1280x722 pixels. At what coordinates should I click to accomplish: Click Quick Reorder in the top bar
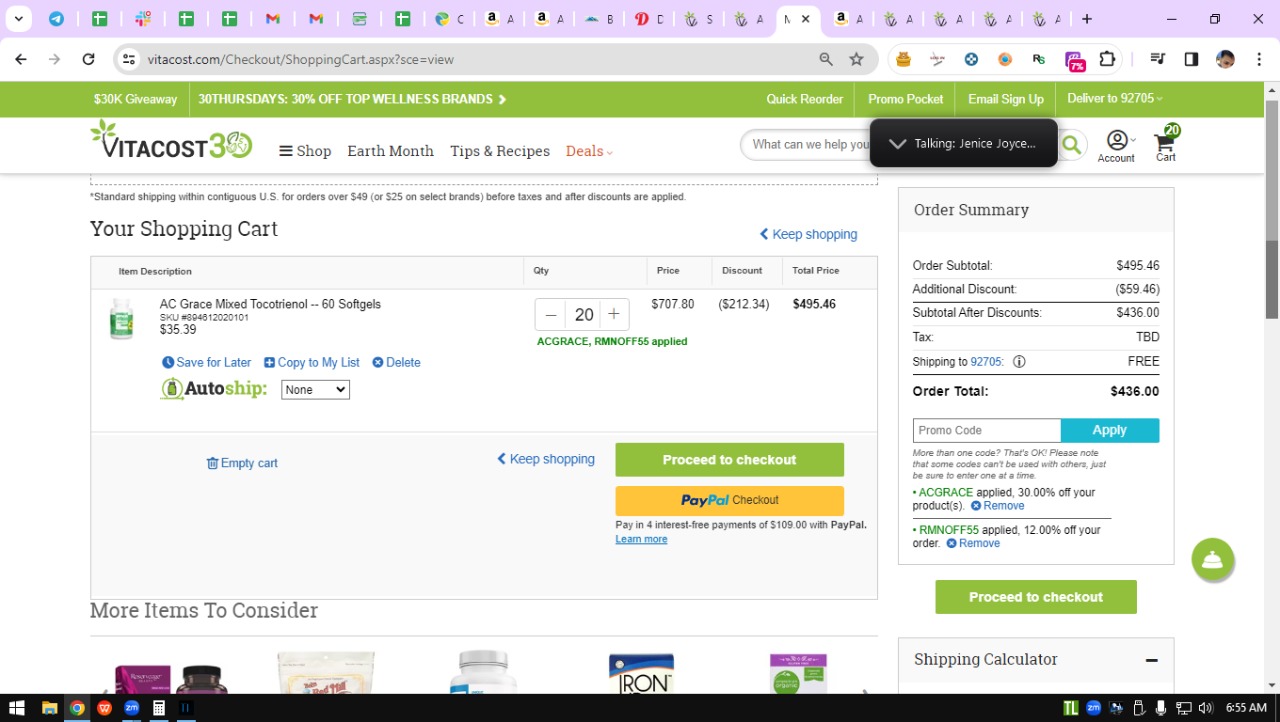point(805,99)
